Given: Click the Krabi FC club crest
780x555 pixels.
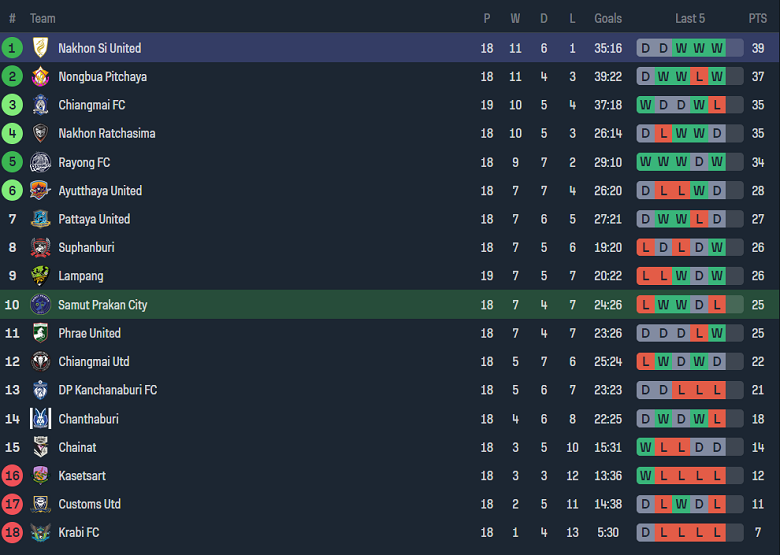Looking at the screenshot, I should tap(40, 533).
